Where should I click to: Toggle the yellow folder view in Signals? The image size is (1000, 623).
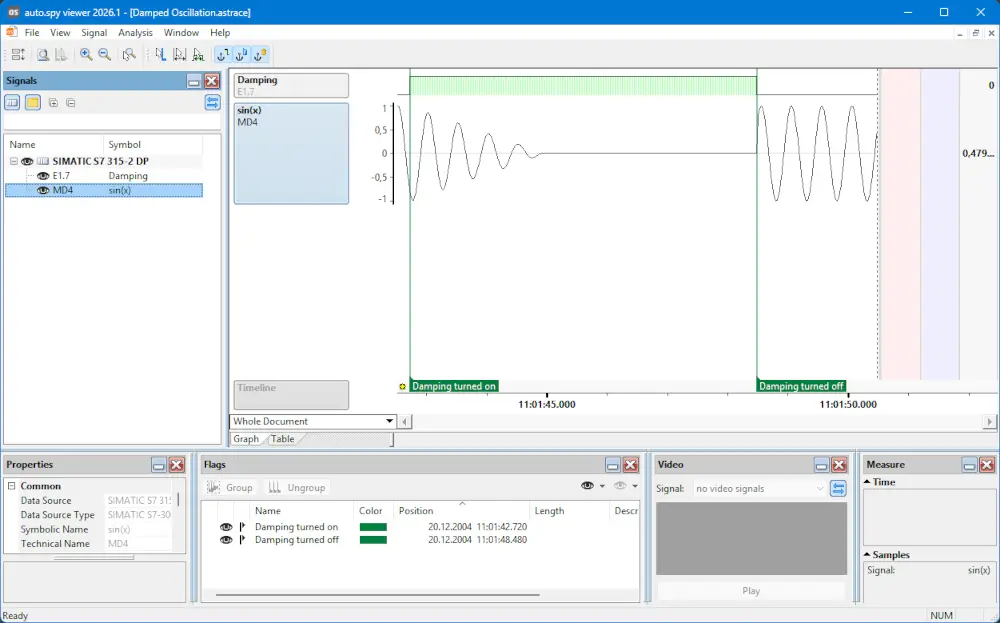click(33, 102)
